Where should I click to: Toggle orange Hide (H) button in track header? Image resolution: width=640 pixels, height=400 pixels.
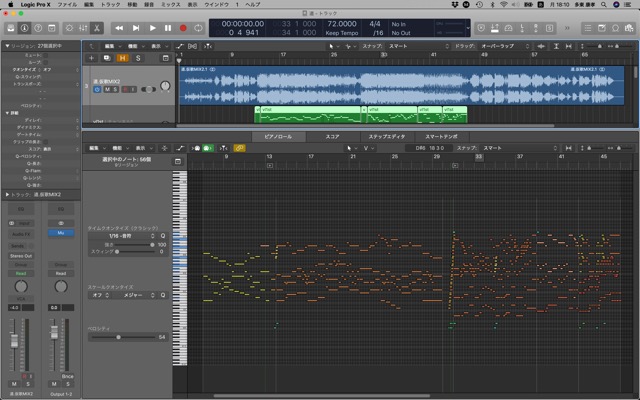coord(122,58)
